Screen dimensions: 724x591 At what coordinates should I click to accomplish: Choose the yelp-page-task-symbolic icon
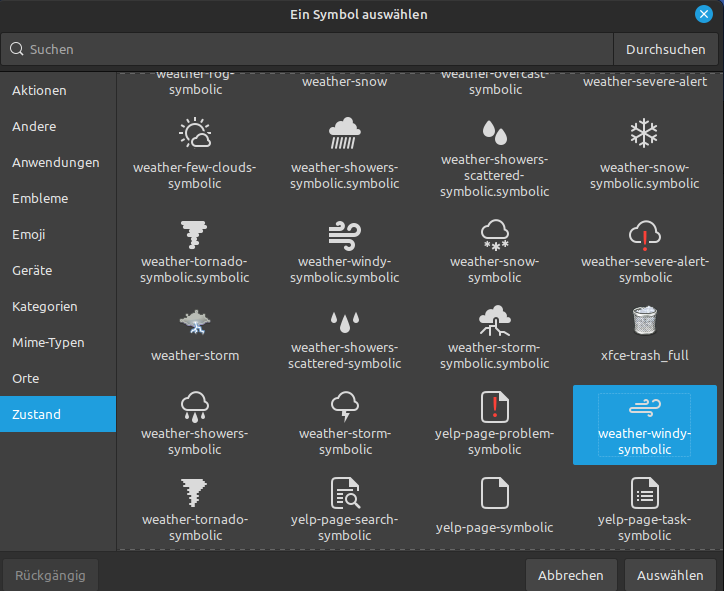click(x=644, y=494)
